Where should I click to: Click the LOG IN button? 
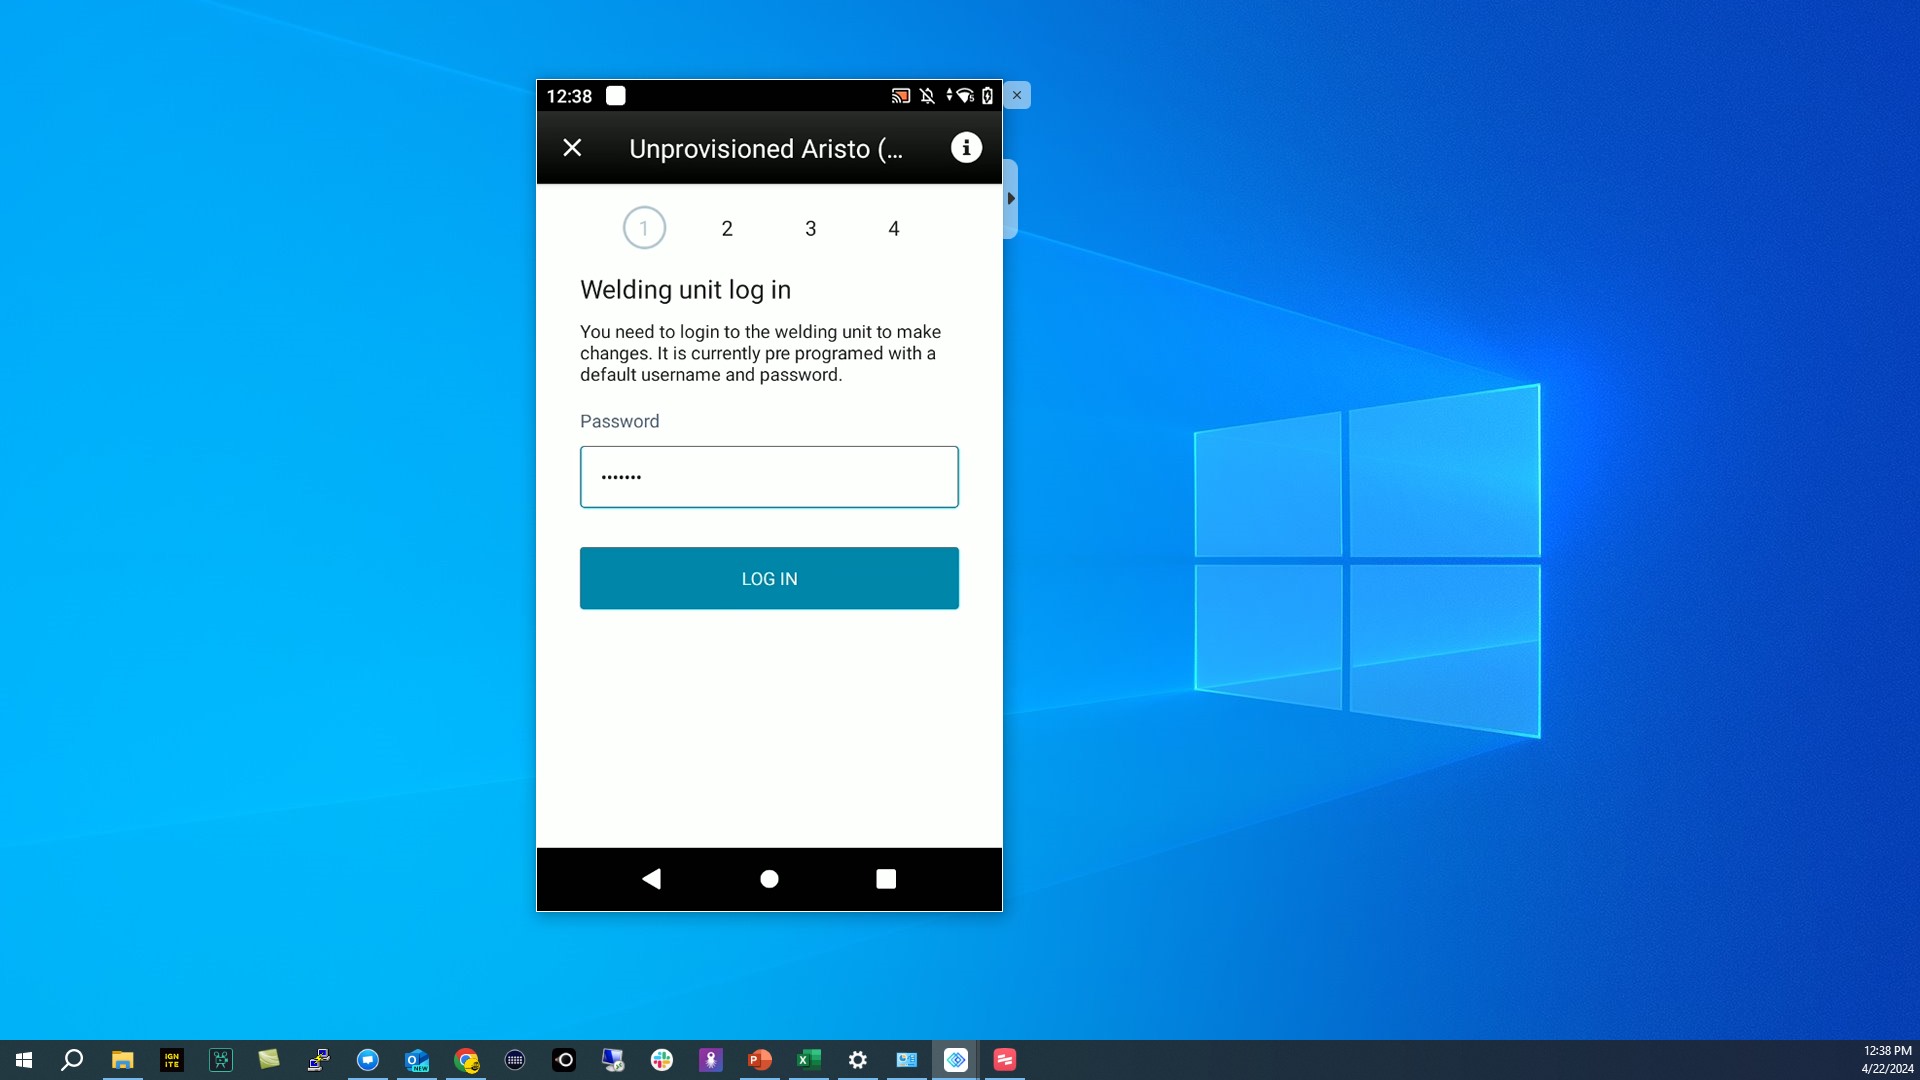[769, 578]
